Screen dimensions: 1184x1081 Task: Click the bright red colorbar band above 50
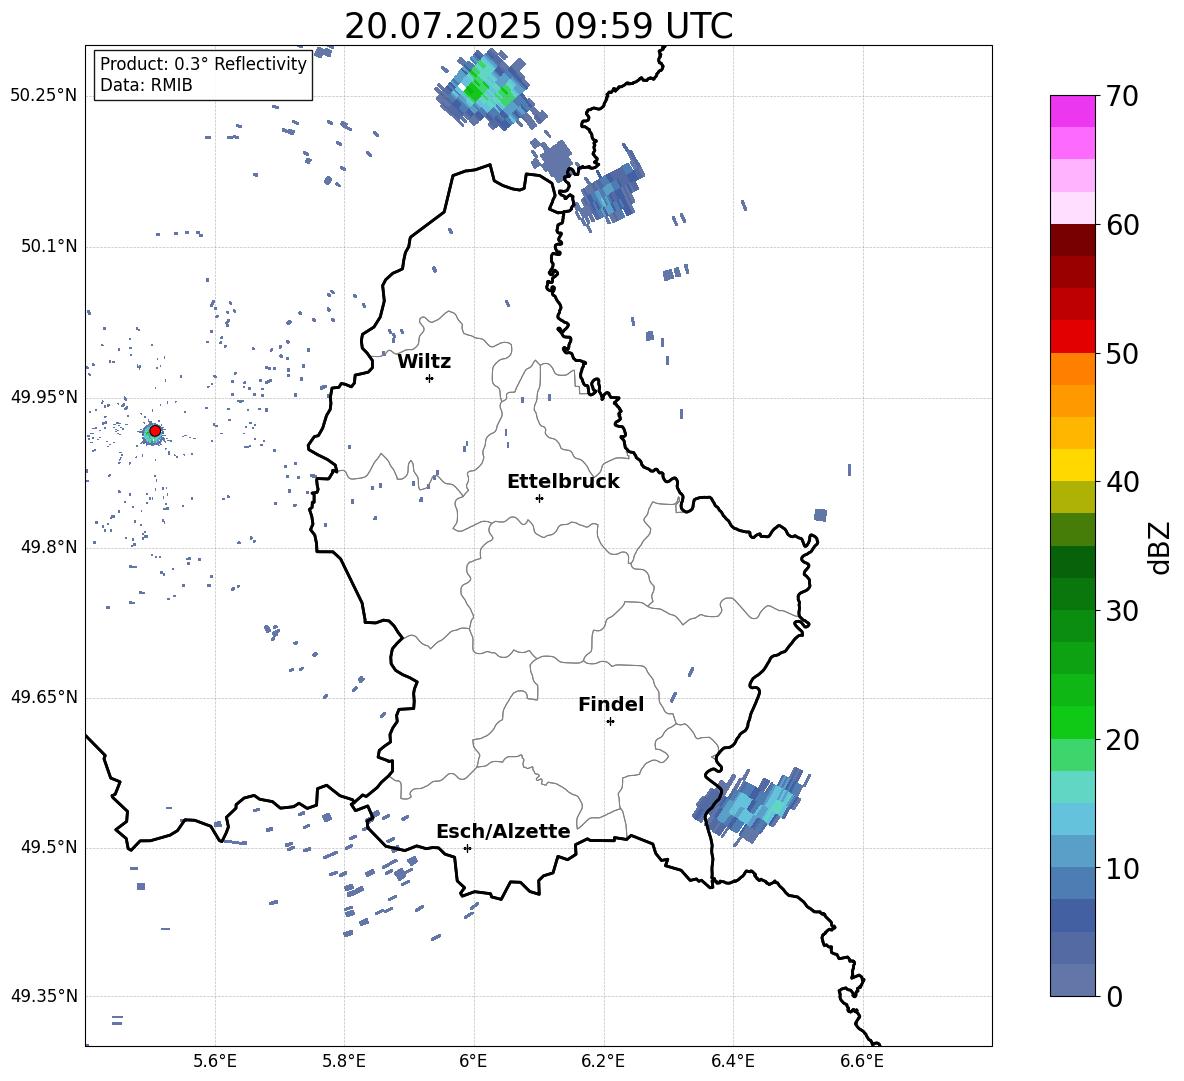(1073, 337)
